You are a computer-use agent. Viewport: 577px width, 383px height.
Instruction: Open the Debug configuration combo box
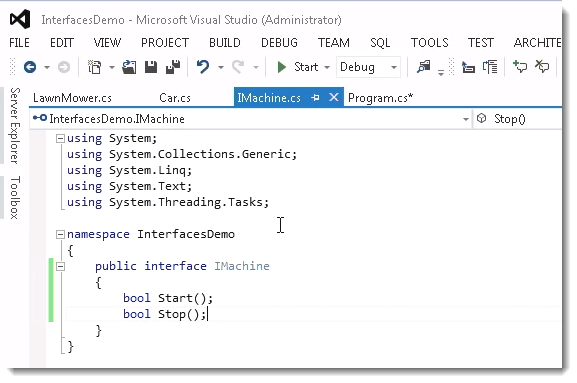368,67
